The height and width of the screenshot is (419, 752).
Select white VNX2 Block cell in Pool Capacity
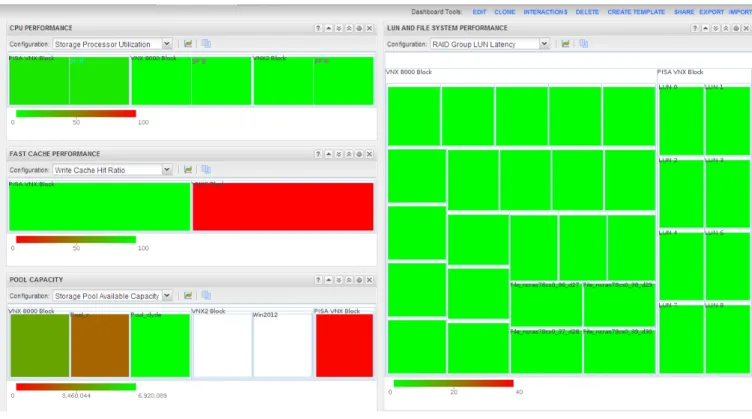222,345
